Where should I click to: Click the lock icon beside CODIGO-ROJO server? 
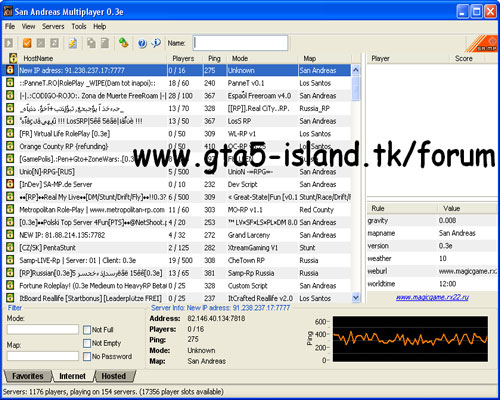[10, 95]
